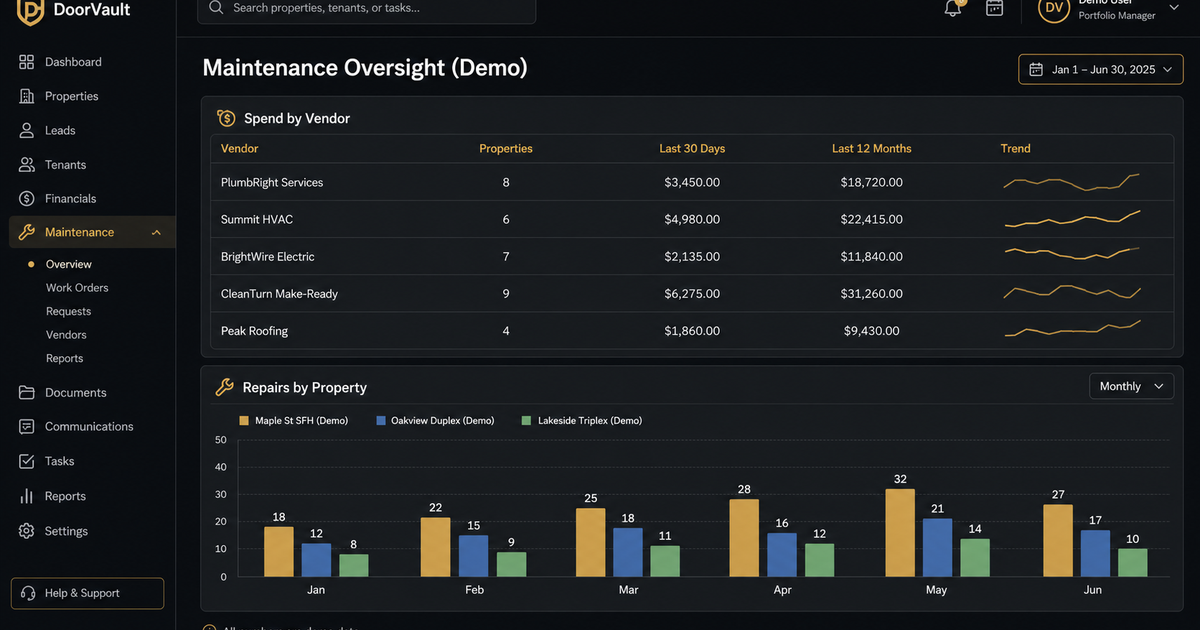Click Jan Oakview bar labeled 12
The image size is (1200, 630).
(x=316, y=560)
